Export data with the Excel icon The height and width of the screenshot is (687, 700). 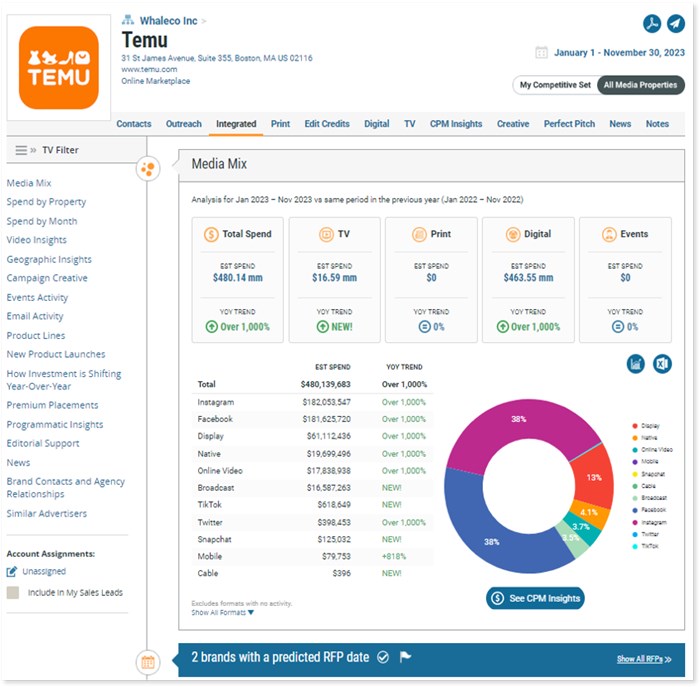(x=662, y=364)
